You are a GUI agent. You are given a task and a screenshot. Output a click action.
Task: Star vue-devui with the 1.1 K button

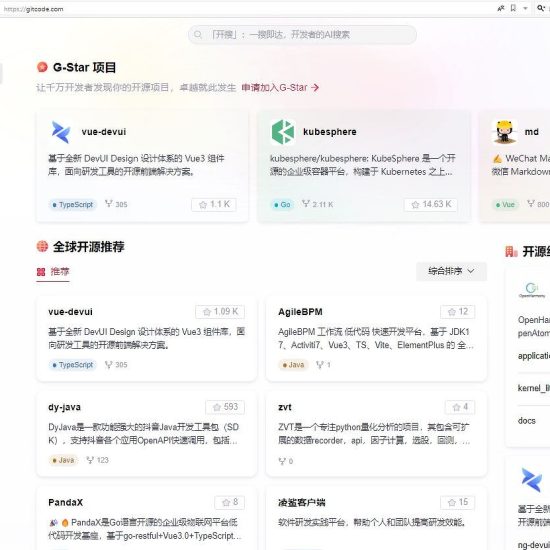[214, 204]
